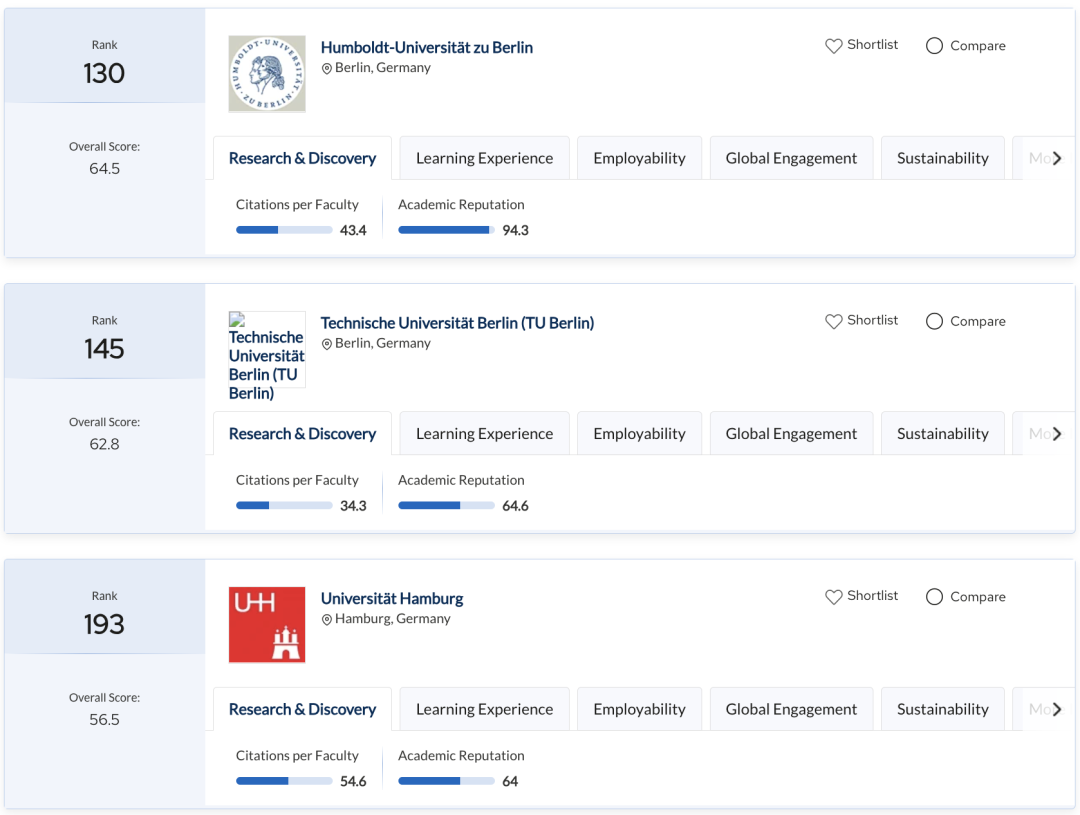Click the location pin beside Hamburg, Germany
1080x815 pixels.
click(327, 620)
